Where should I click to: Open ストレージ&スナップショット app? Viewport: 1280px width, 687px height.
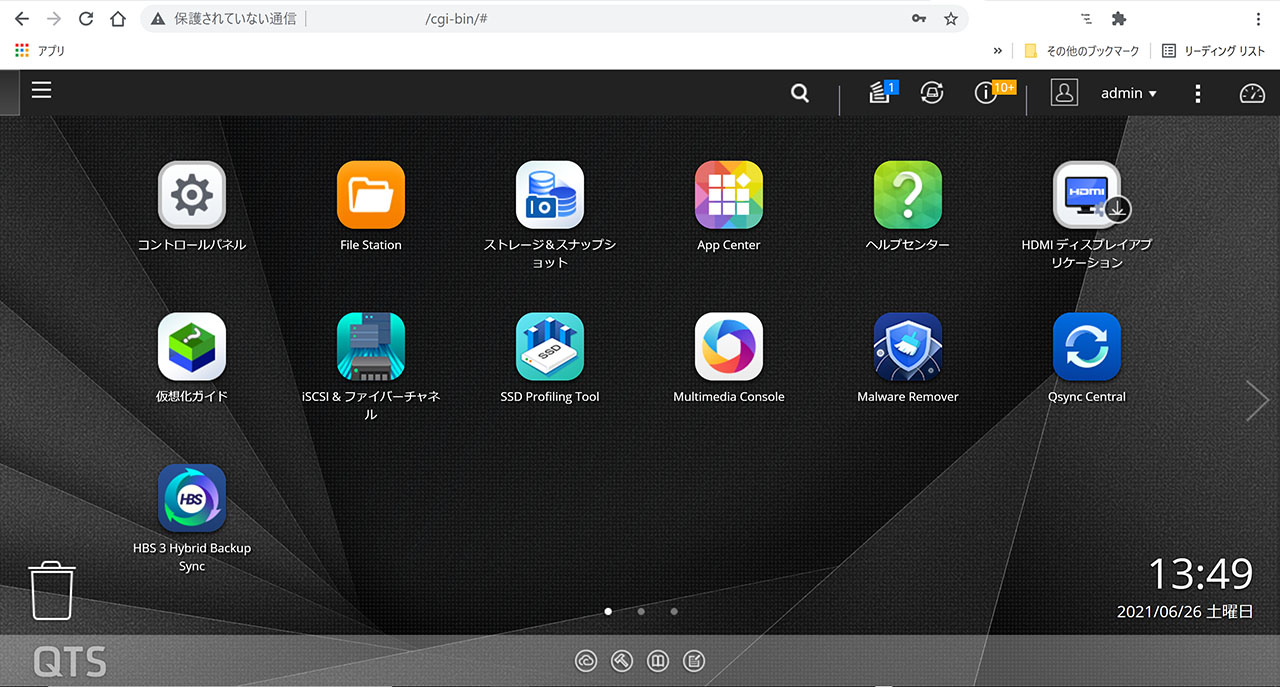pos(549,195)
